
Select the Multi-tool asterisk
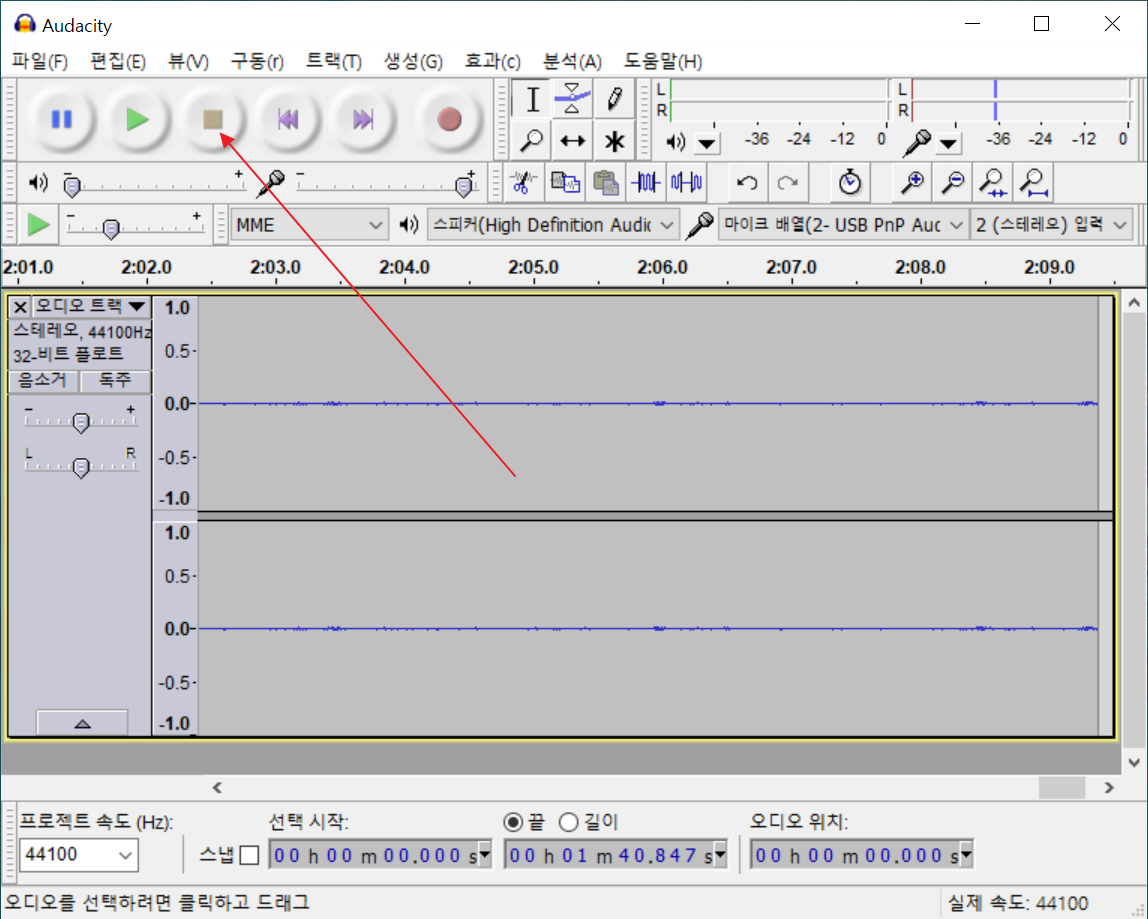(614, 140)
